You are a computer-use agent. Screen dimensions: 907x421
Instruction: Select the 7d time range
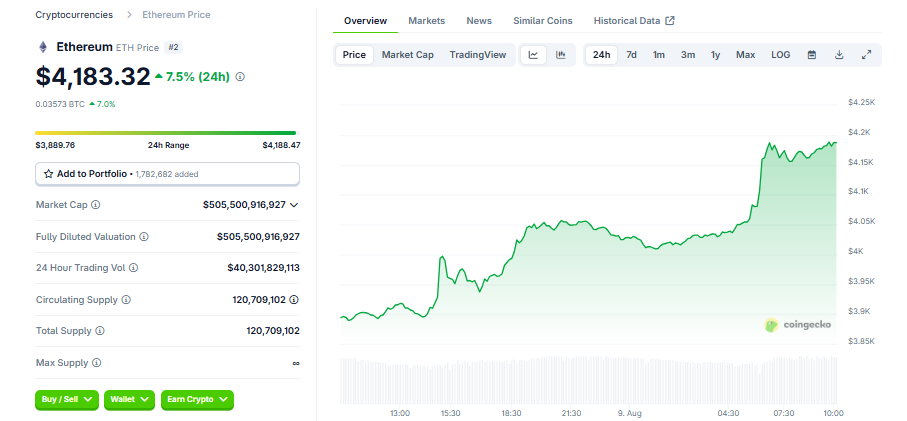click(x=632, y=55)
